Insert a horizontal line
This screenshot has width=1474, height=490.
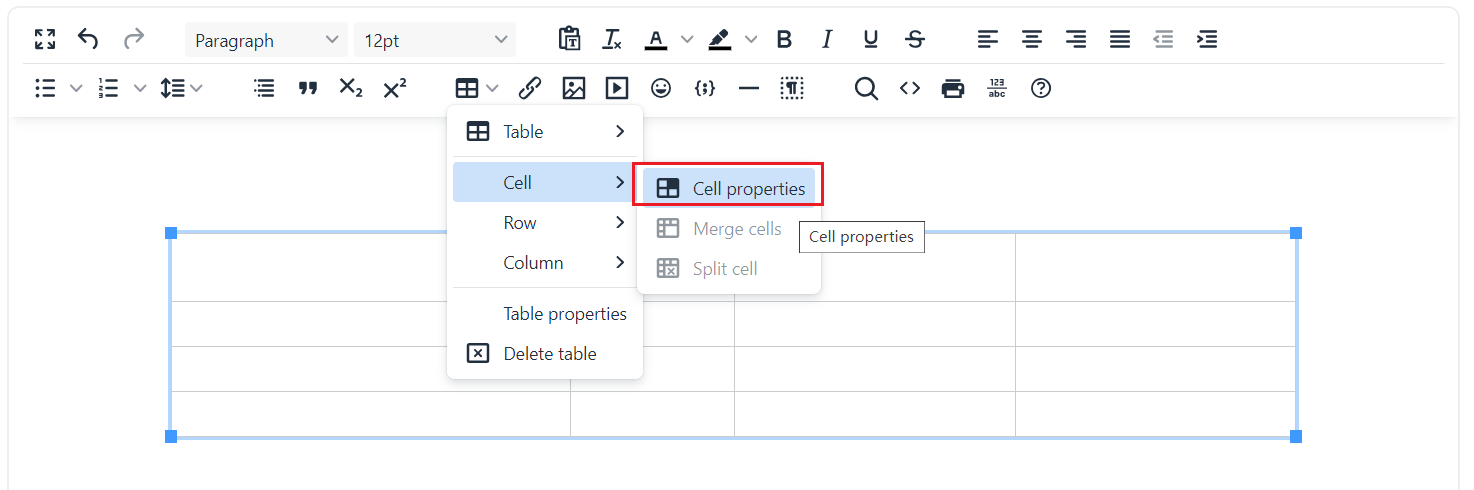(749, 89)
